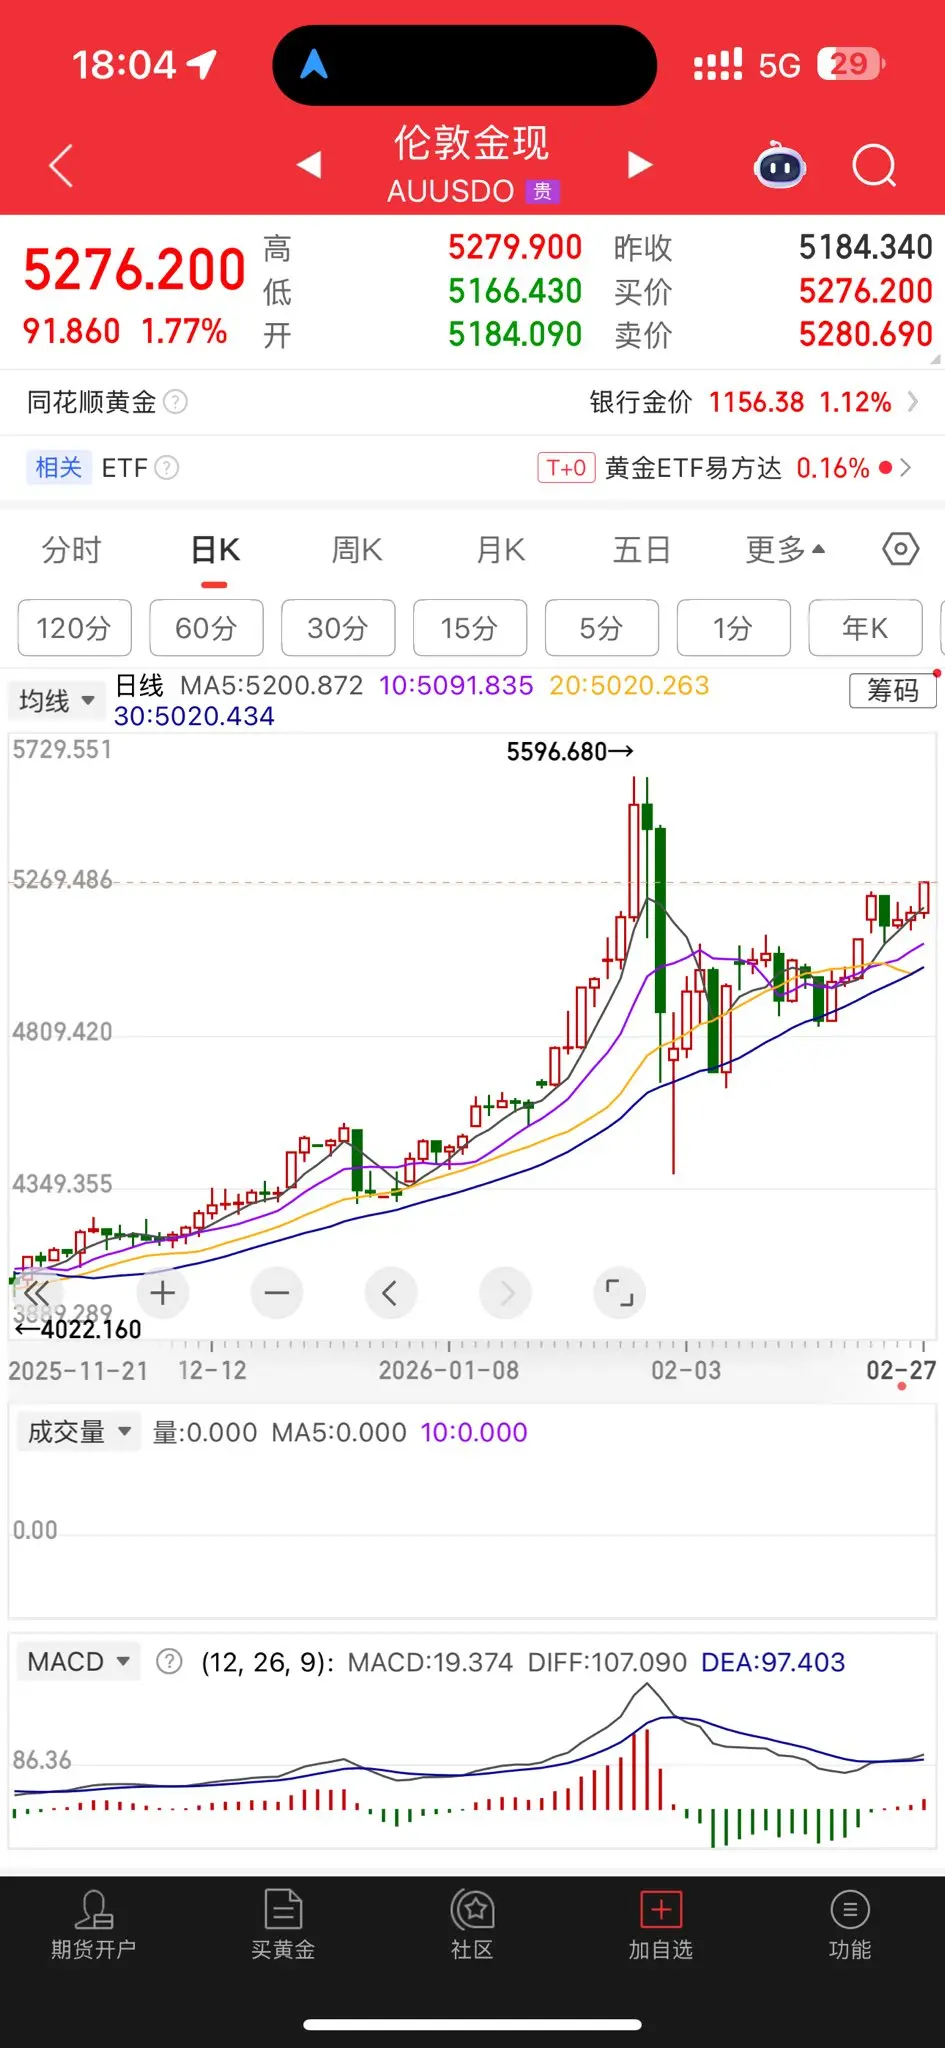
Task: Switch to 五日 tab
Action: tap(641, 549)
